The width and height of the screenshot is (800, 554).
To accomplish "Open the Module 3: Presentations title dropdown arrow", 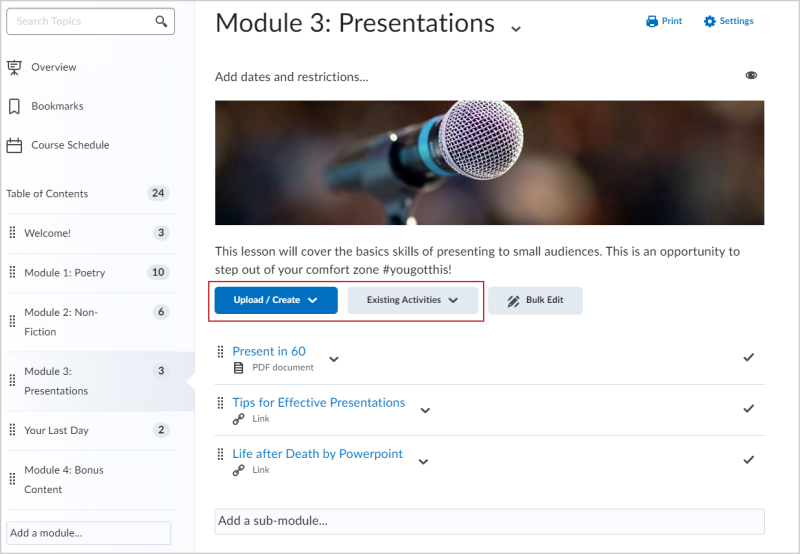I will pyautogui.click(x=516, y=28).
